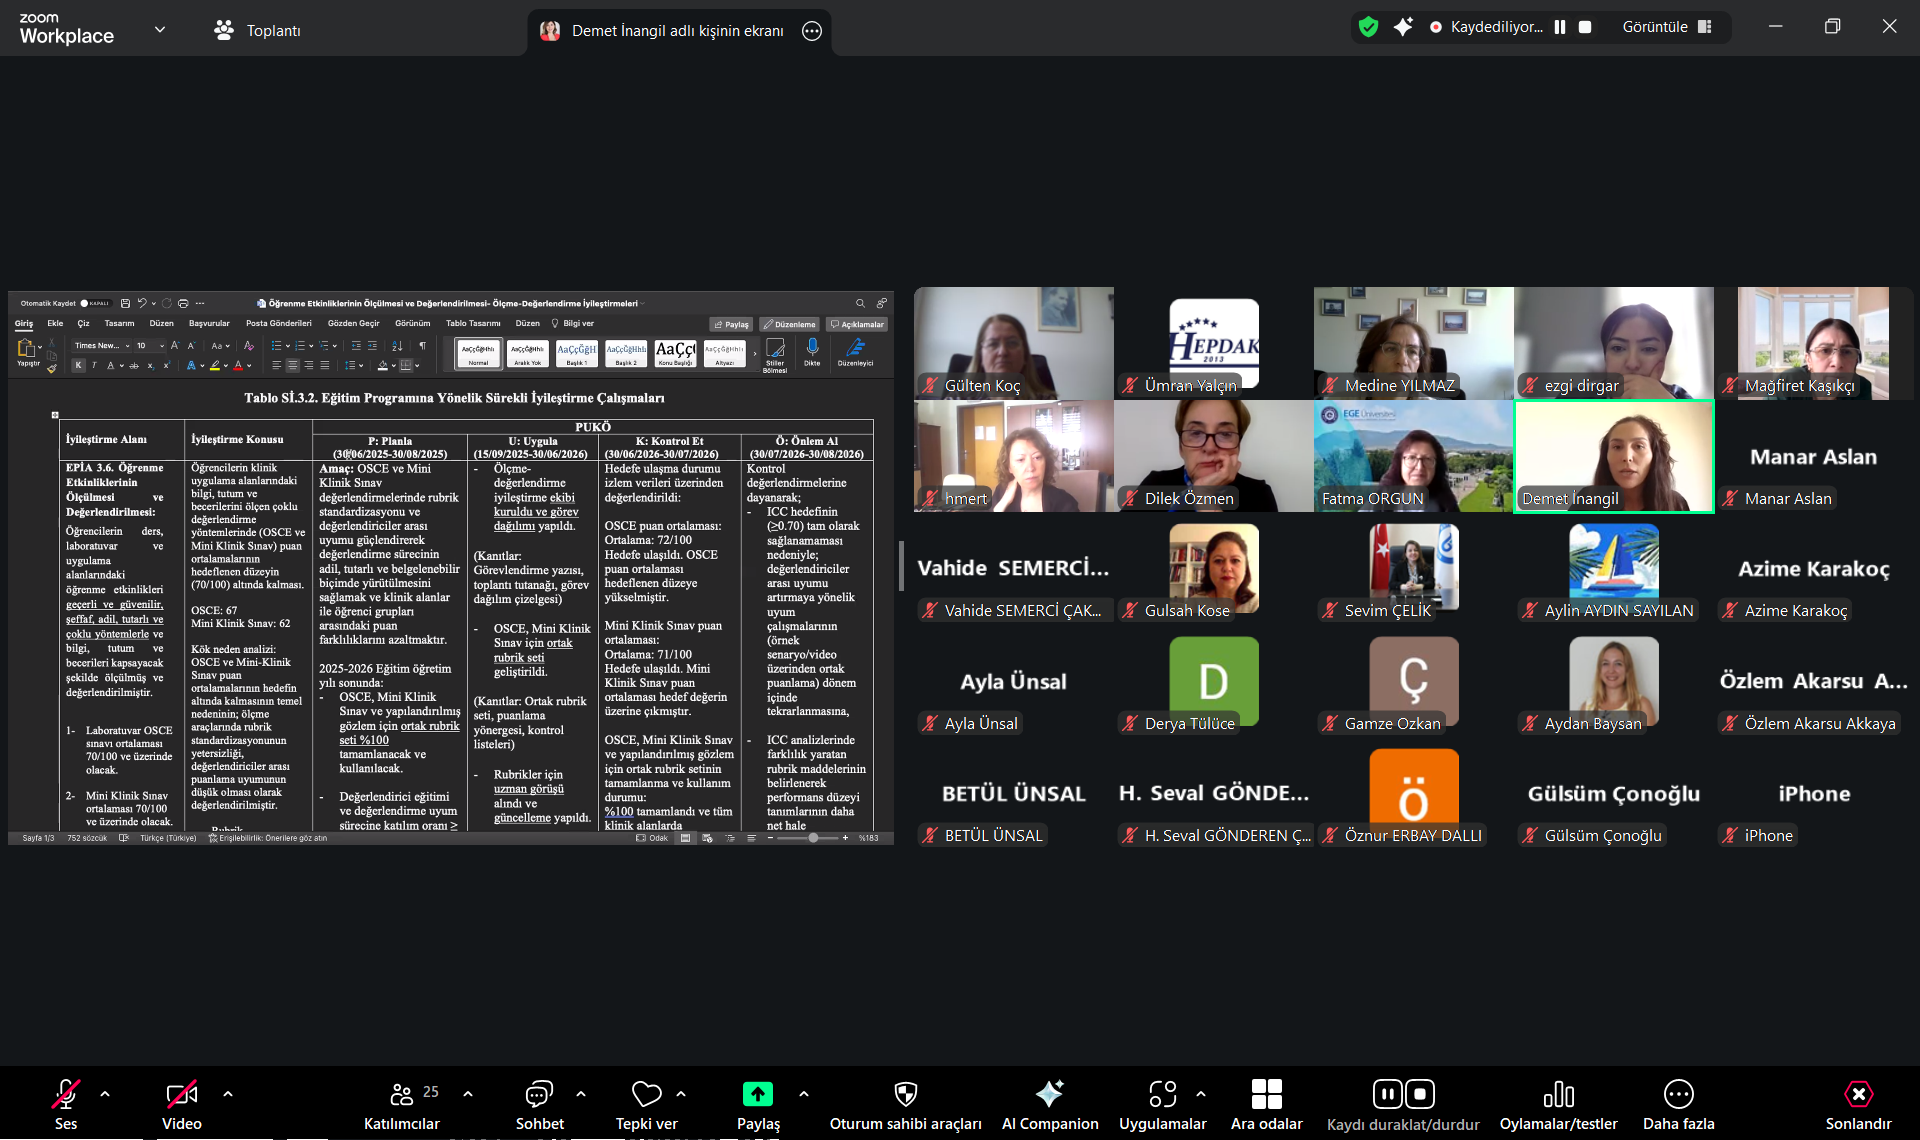Pause recording from top bar pause icon
The height and width of the screenshot is (1140, 1920).
pyautogui.click(x=1560, y=27)
